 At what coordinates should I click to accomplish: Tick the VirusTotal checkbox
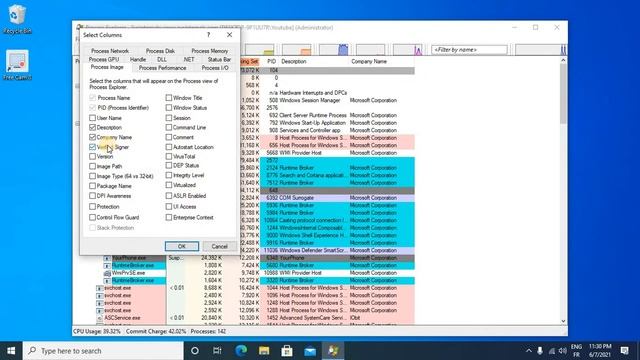click(x=169, y=156)
